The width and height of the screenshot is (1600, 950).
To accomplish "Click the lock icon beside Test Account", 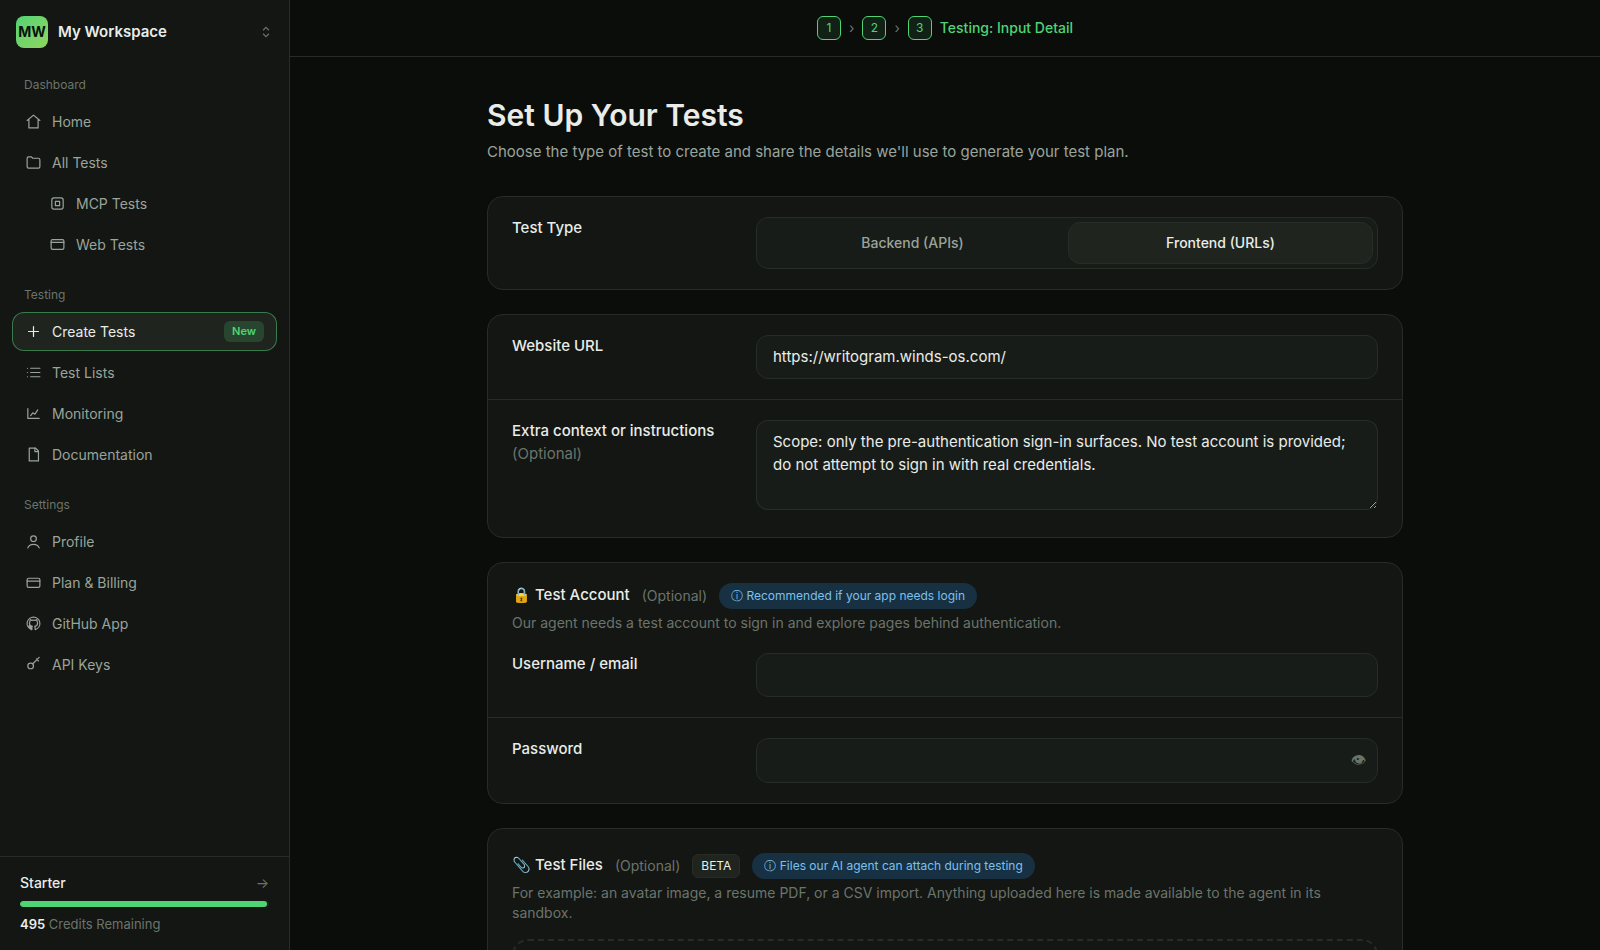I will click(x=521, y=595).
